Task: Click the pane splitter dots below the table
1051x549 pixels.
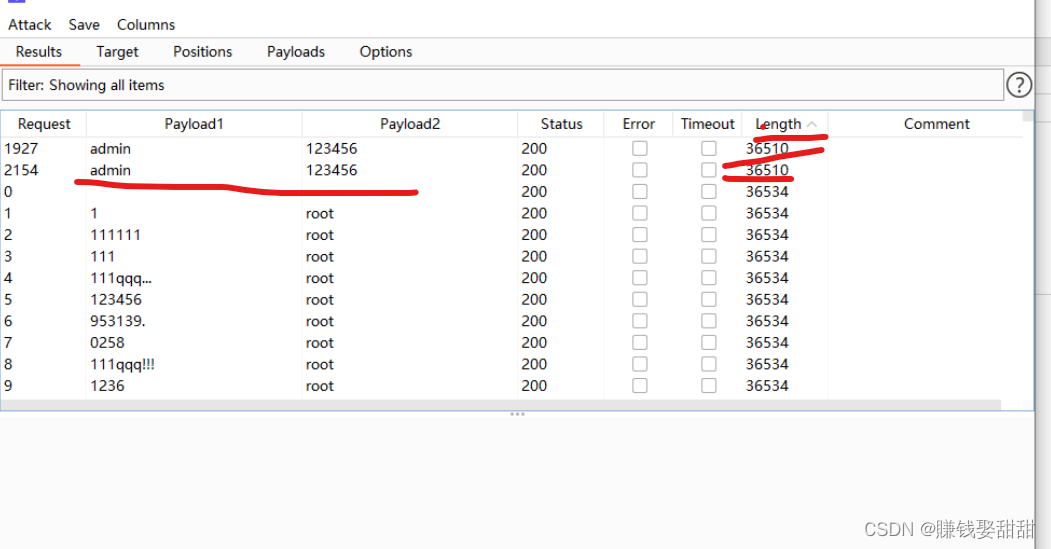Action: click(517, 414)
